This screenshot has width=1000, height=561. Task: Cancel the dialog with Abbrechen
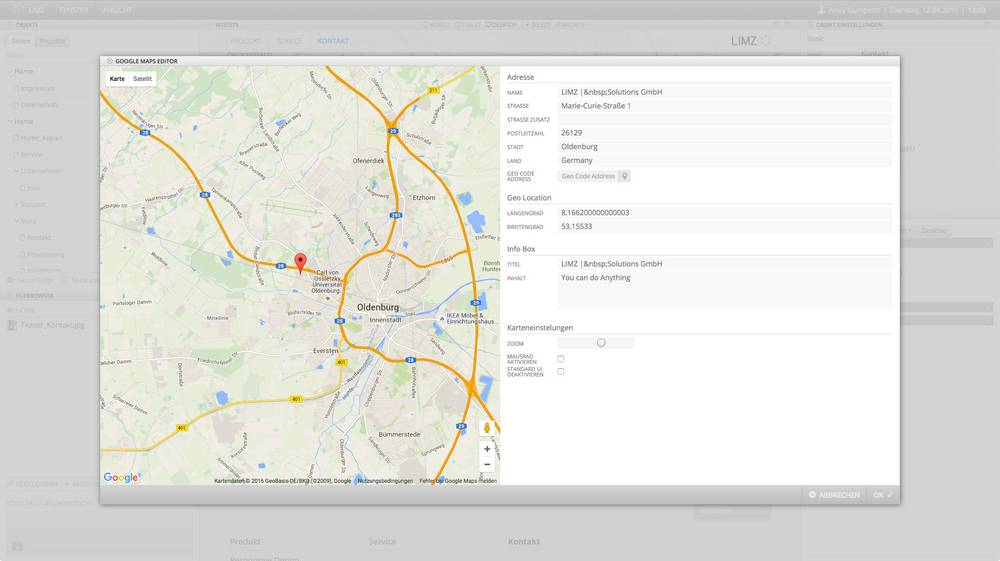[834, 495]
